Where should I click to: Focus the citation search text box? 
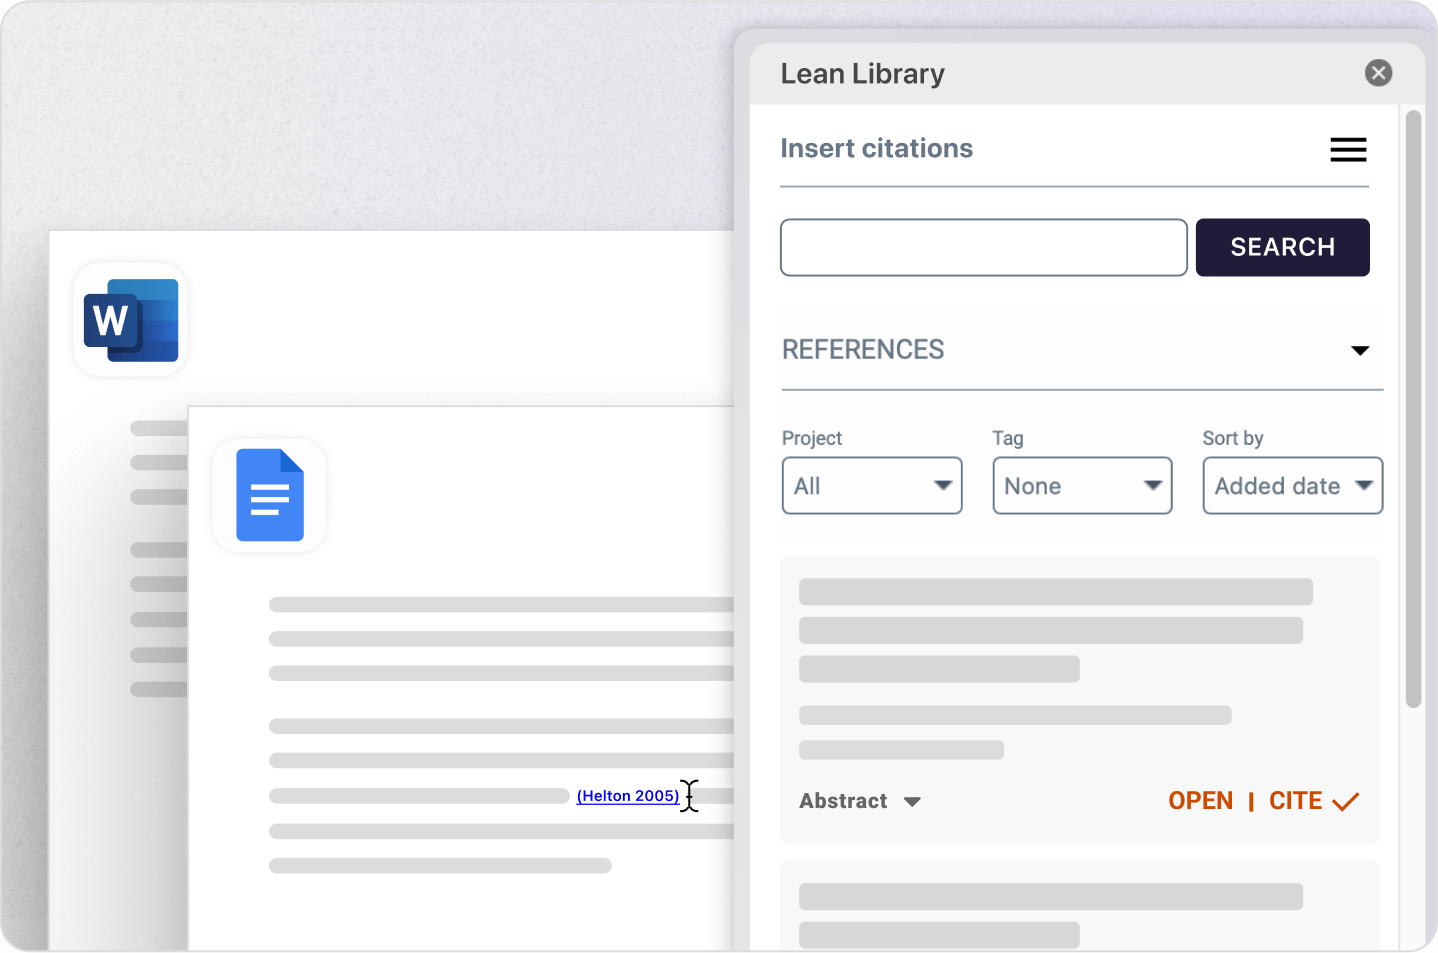983,247
